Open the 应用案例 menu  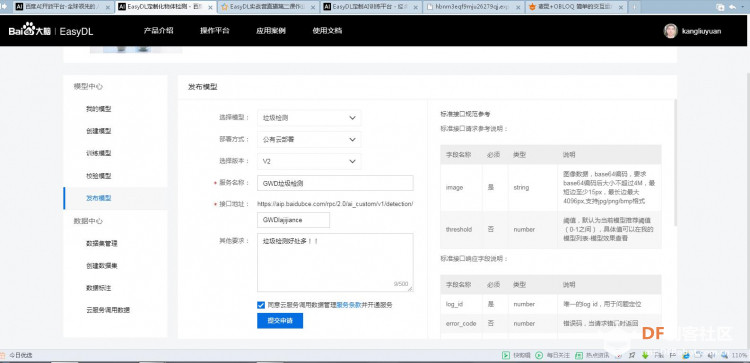coord(271,31)
